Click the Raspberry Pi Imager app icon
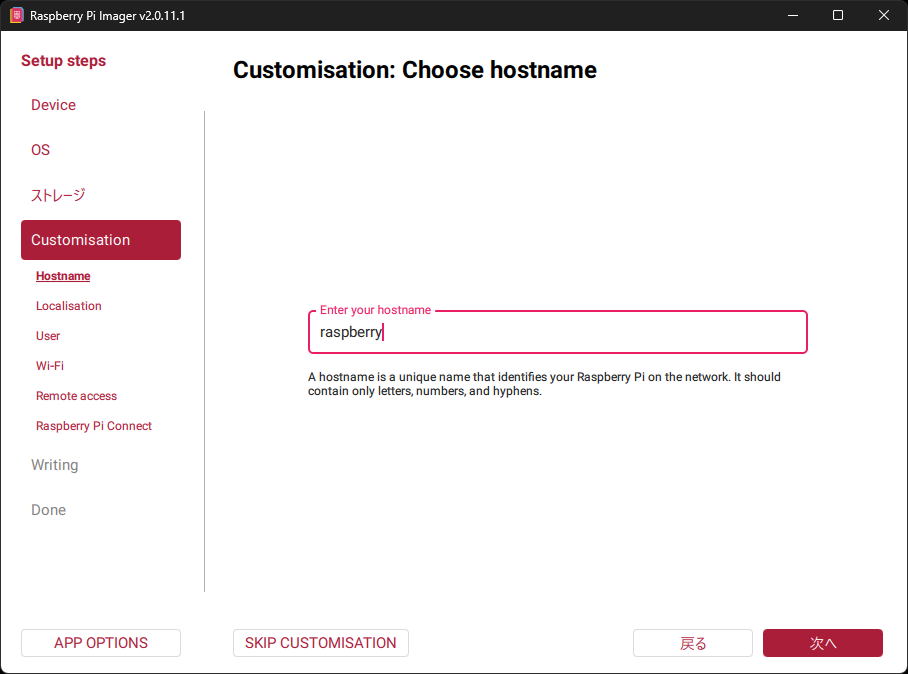Viewport: 908px width, 674px height. 17,15
